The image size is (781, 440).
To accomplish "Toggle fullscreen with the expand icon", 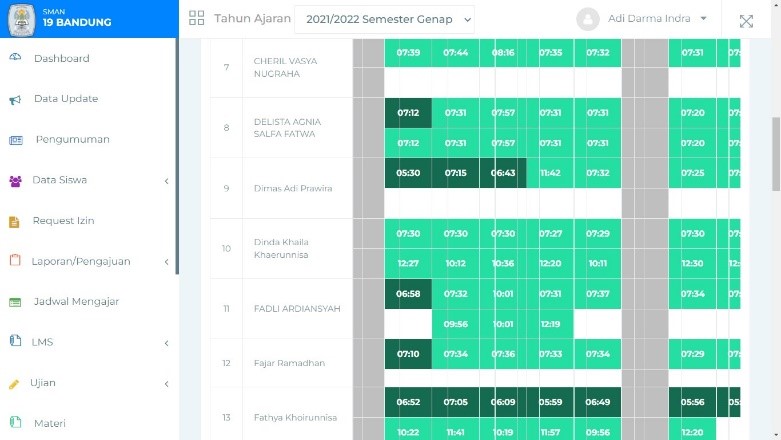I will point(746,20).
